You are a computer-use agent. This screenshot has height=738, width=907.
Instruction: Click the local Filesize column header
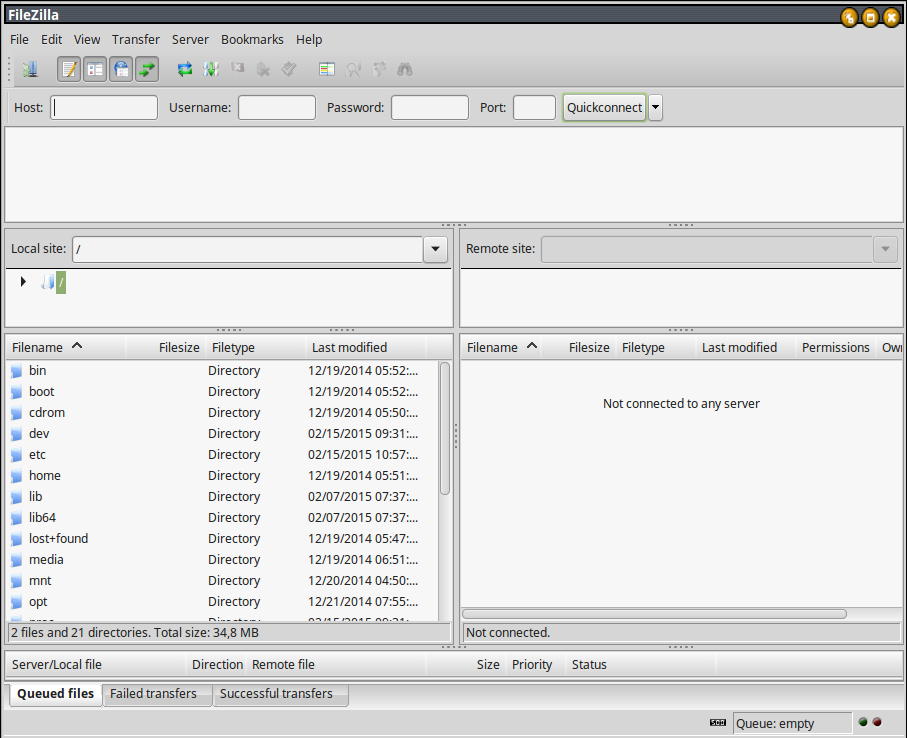[x=165, y=347]
